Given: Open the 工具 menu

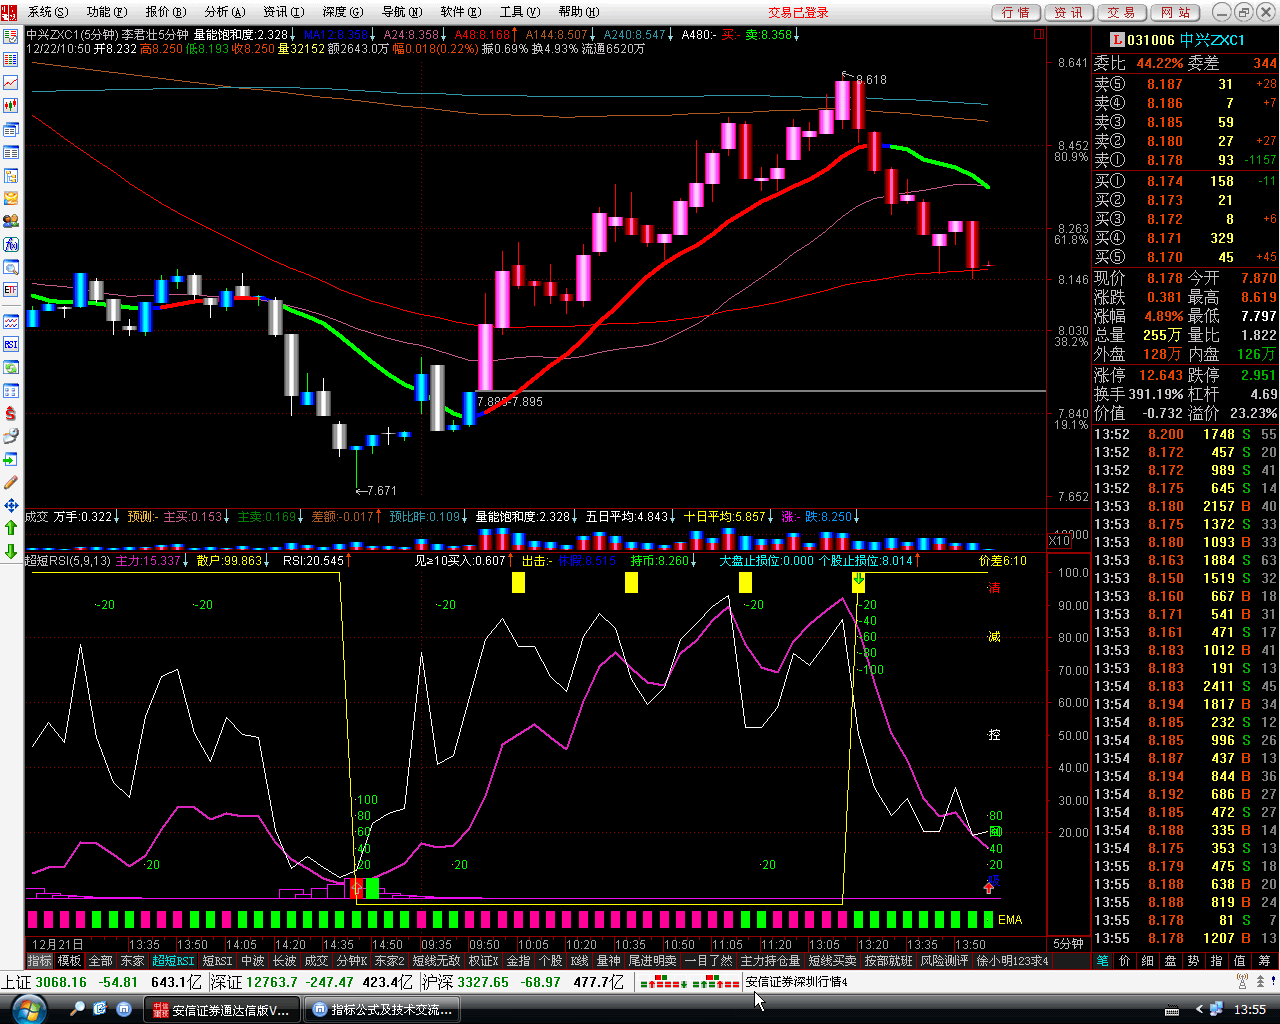Looking at the screenshot, I should [517, 12].
